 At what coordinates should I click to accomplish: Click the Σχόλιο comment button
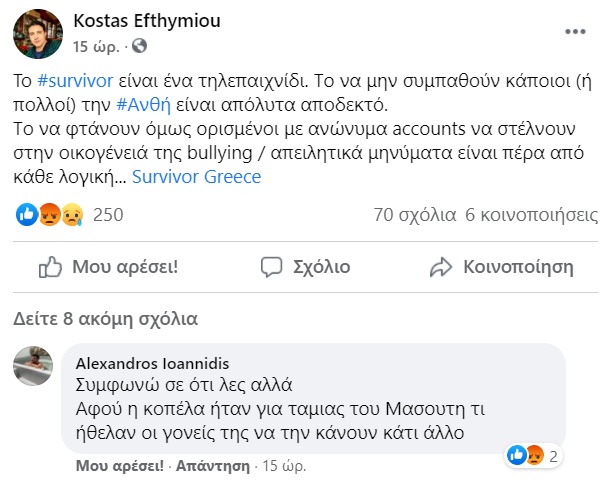pos(304,267)
